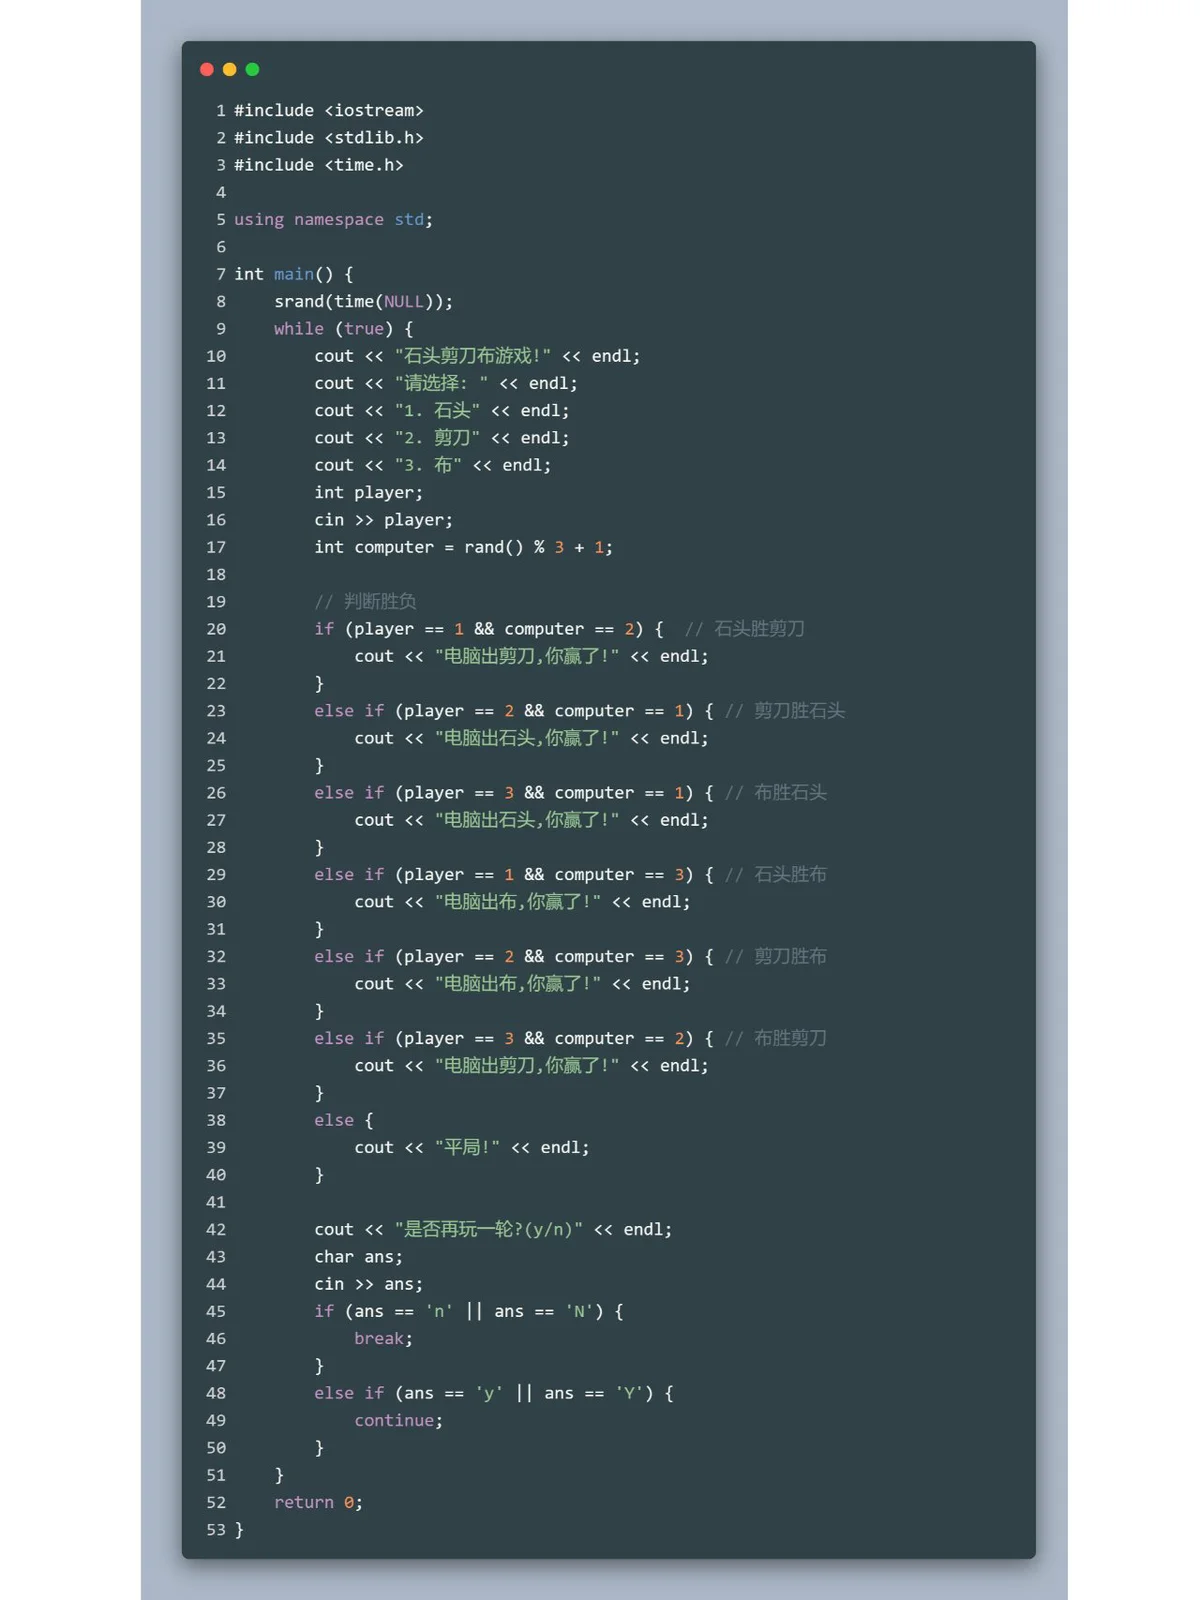Click the 'char ans;' declaration
The height and width of the screenshot is (1600, 1200).
pyautogui.click(x=358, y=1257)
